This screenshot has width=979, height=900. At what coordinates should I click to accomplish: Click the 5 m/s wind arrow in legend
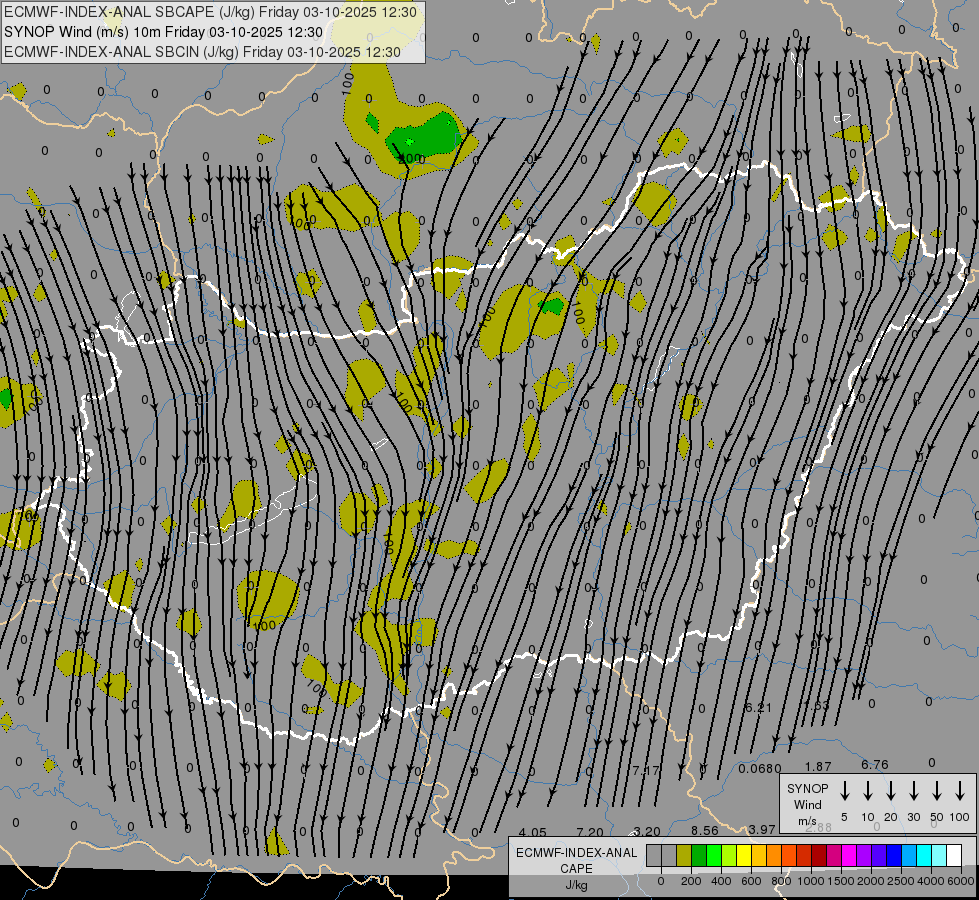[x=845, y=792]
